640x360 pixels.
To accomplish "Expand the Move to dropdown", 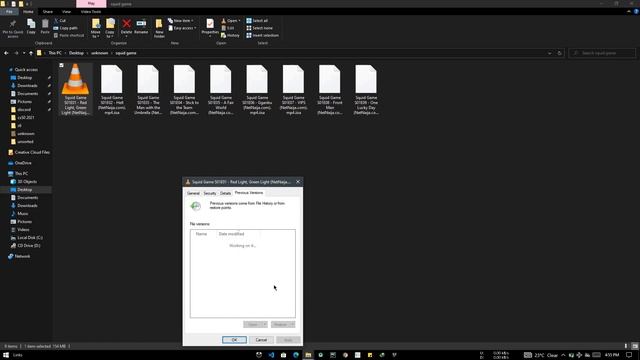I will (x=96, y=37).
